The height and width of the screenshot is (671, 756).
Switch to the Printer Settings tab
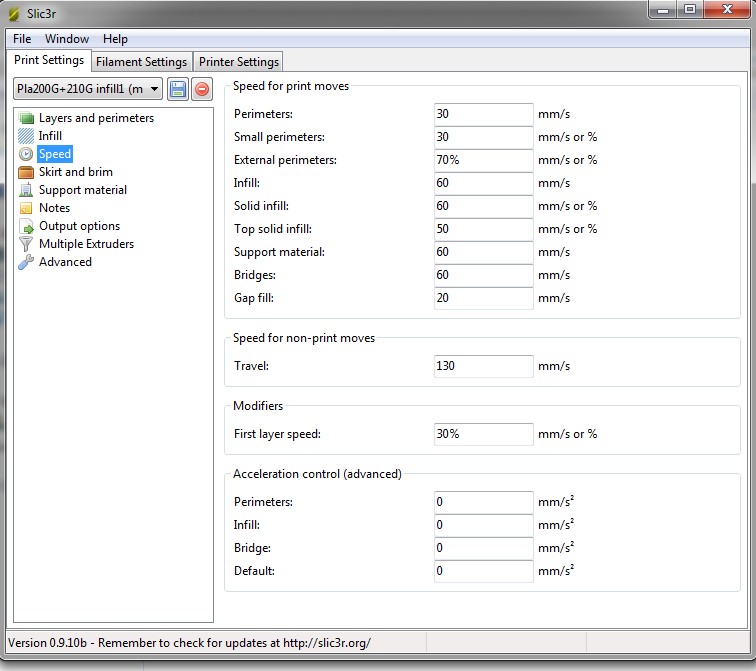[239, 62]
